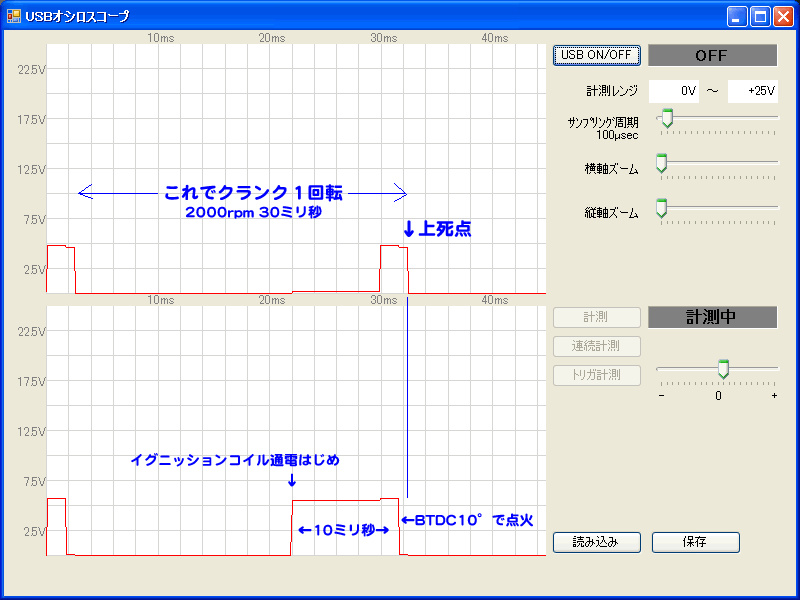This screenshot has height=600, width=800.
Task: Click the USB ON/OFF button
Action: coord(596,55)
